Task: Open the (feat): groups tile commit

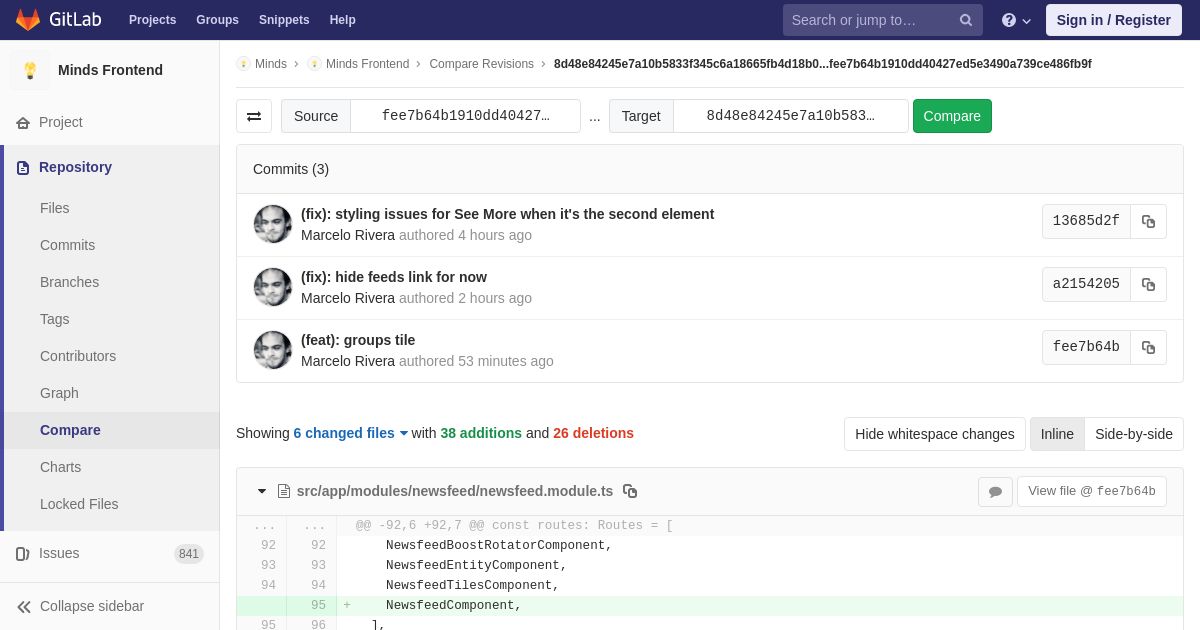Action: (358, 340)
